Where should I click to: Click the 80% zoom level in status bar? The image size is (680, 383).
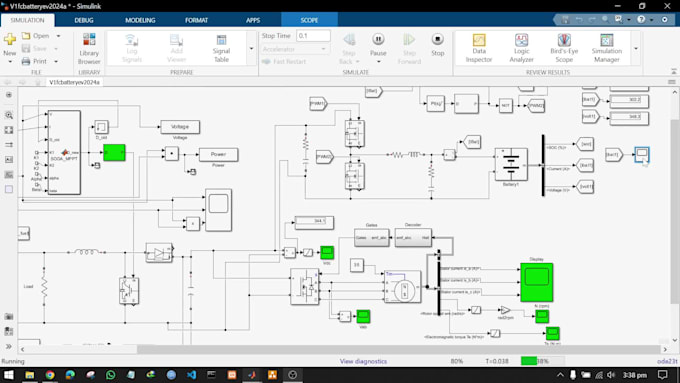pyautogui.click(x=456, y=361)
